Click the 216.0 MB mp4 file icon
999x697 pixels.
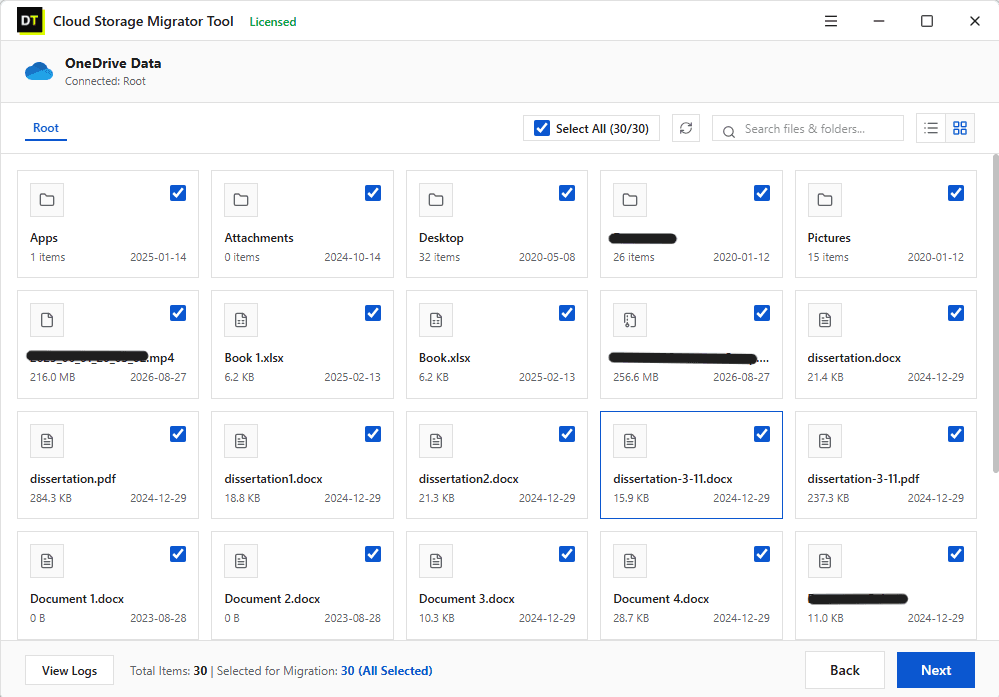coord(47,320)
